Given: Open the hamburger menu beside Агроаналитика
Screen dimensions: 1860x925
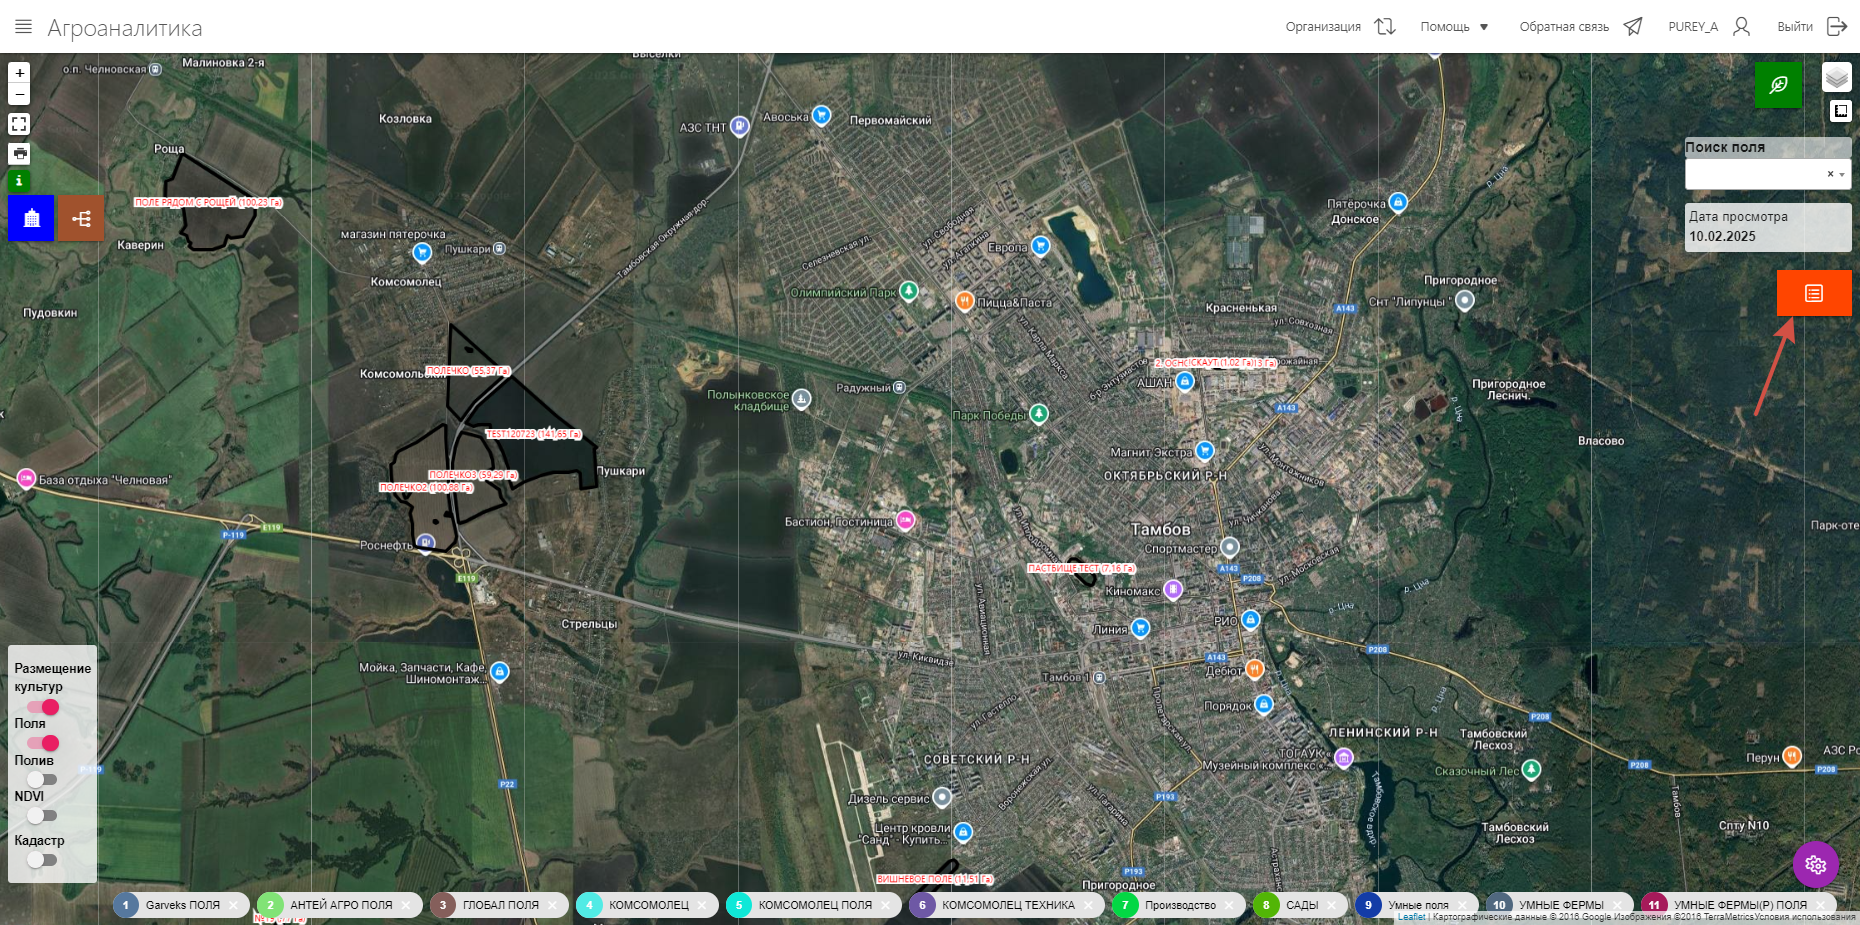Looking at the screenshot, I should point(23,27).
